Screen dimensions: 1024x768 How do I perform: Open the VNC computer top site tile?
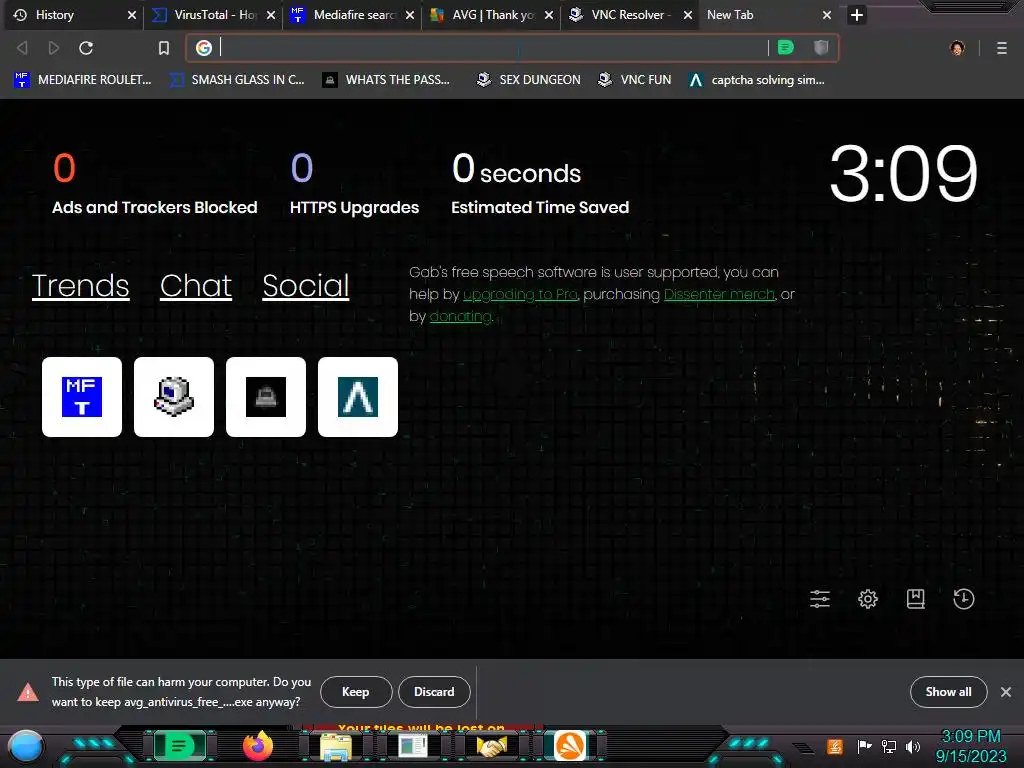click(174, 396)
